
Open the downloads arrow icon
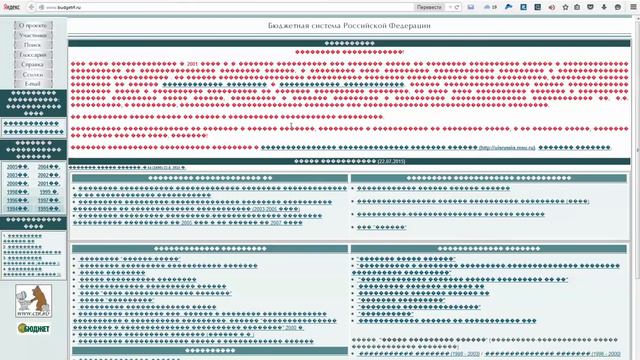pyautogui.click(x=604, y=7)
